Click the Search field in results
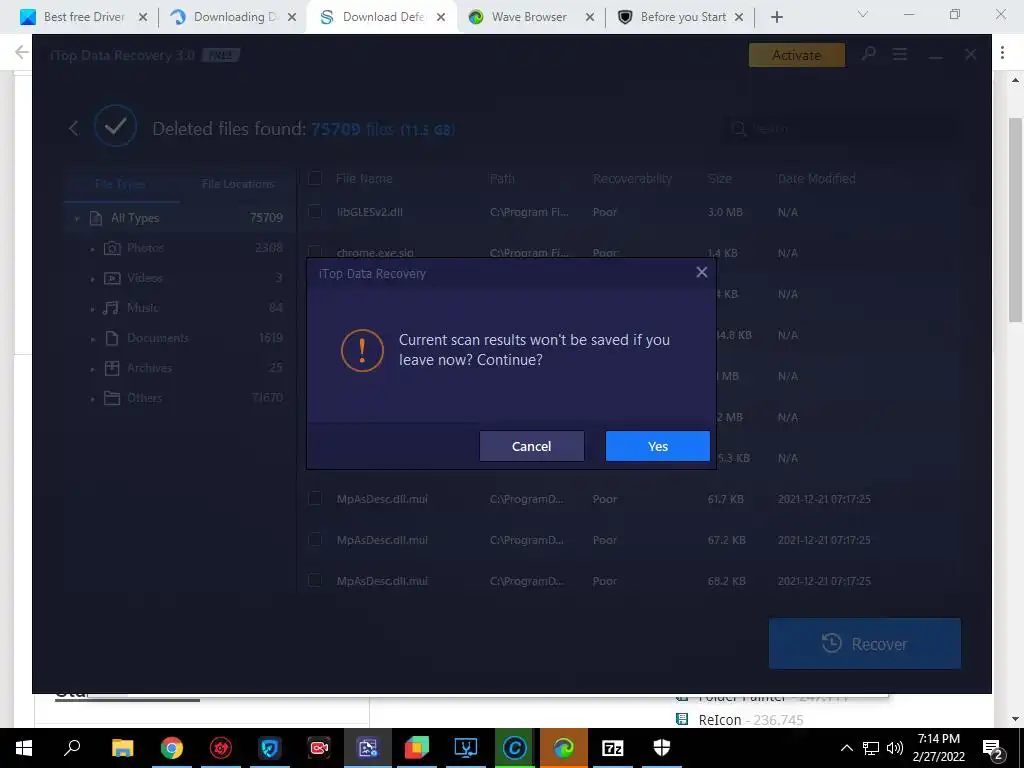This screenshot has width=1024, height=768. pos(842,129)
